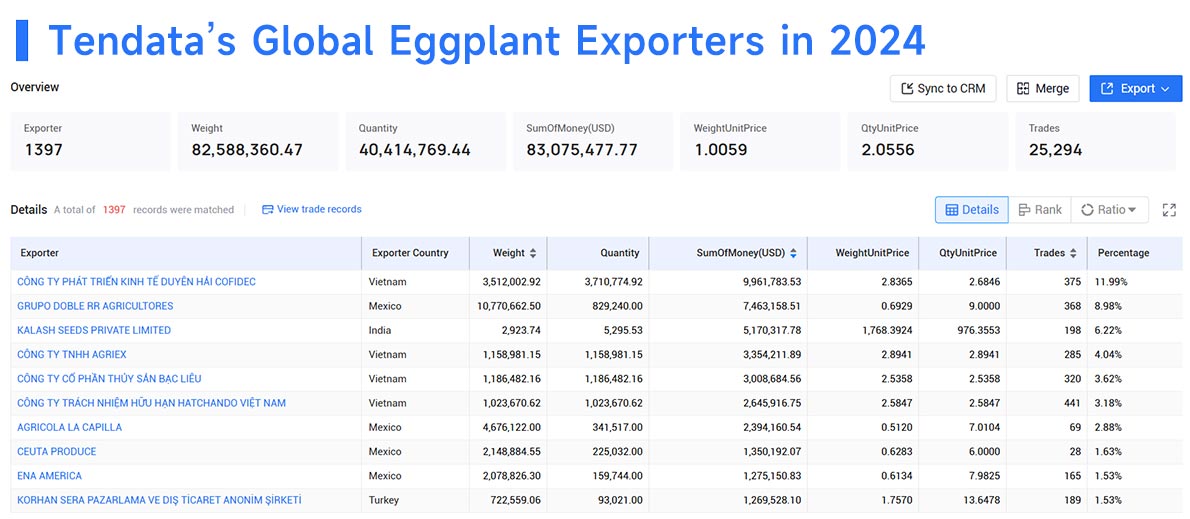The height and width of the screenshot is (519, 1190).
Task: Sort by the Trades column arrows
Action: click(x=1073, y=253)
